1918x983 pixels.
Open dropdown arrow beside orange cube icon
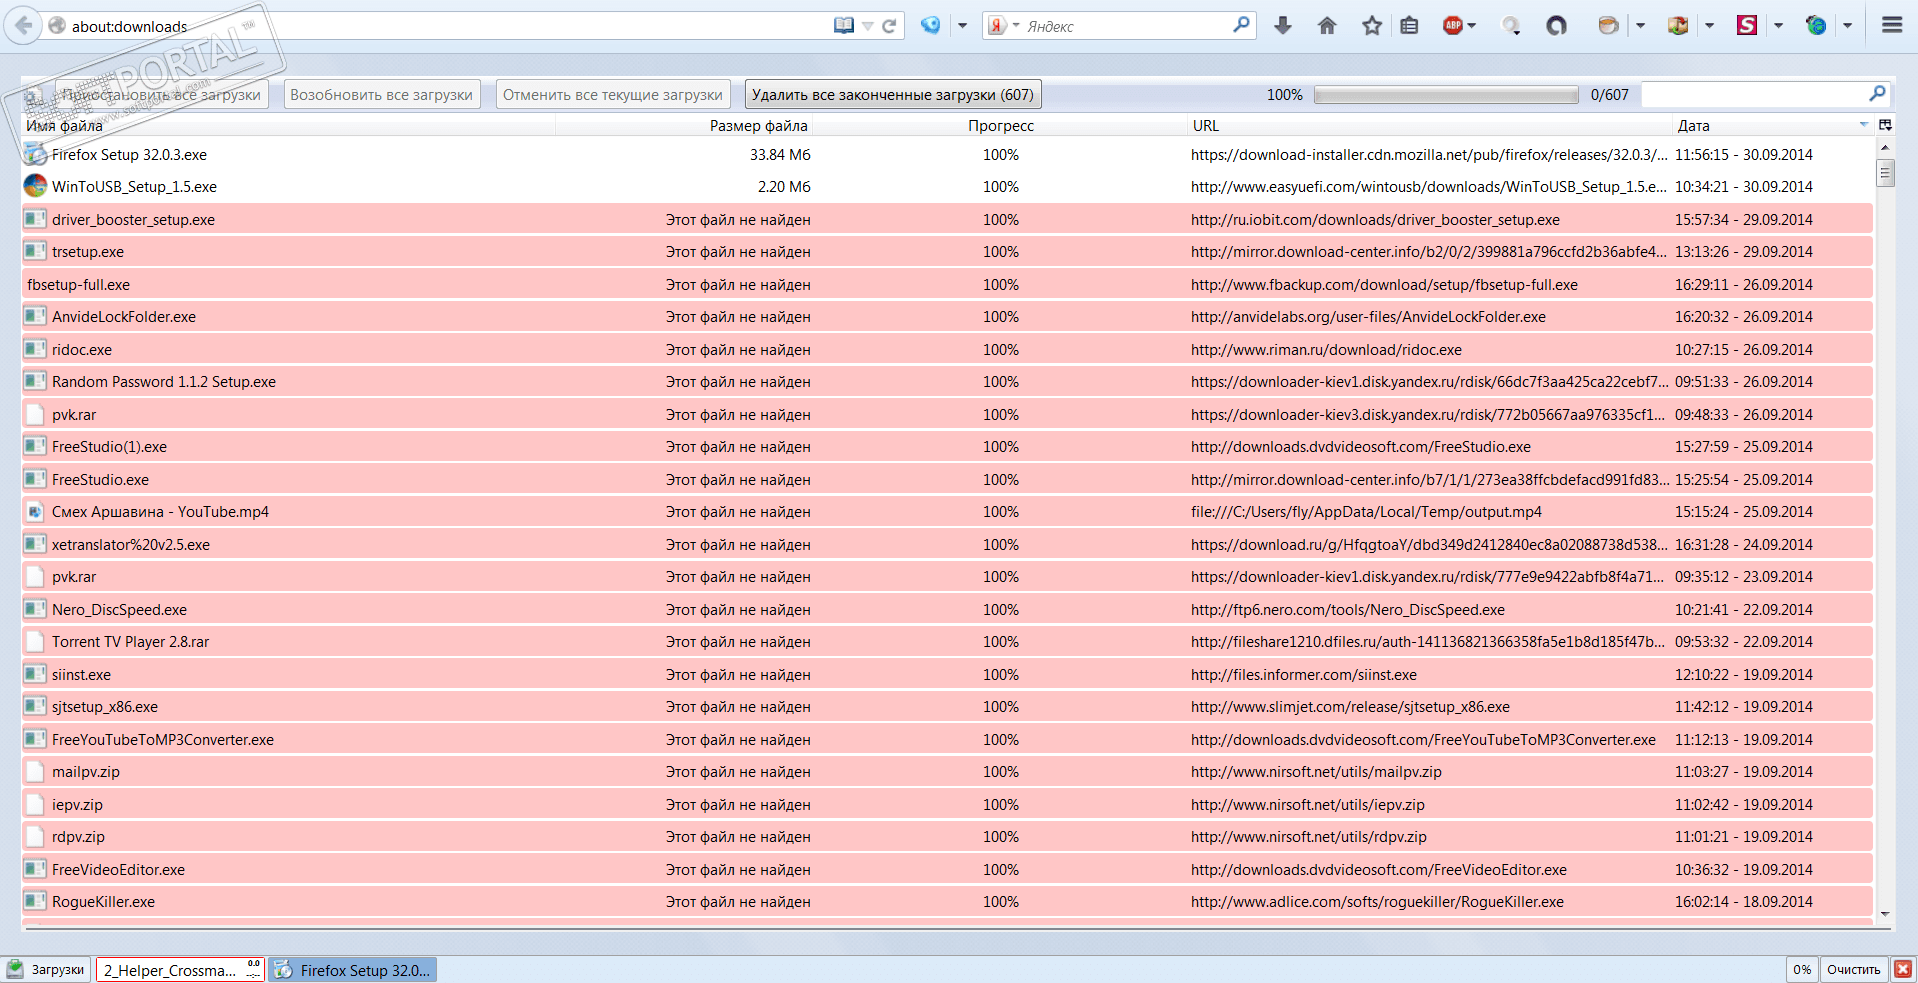tap(1709, 26)
